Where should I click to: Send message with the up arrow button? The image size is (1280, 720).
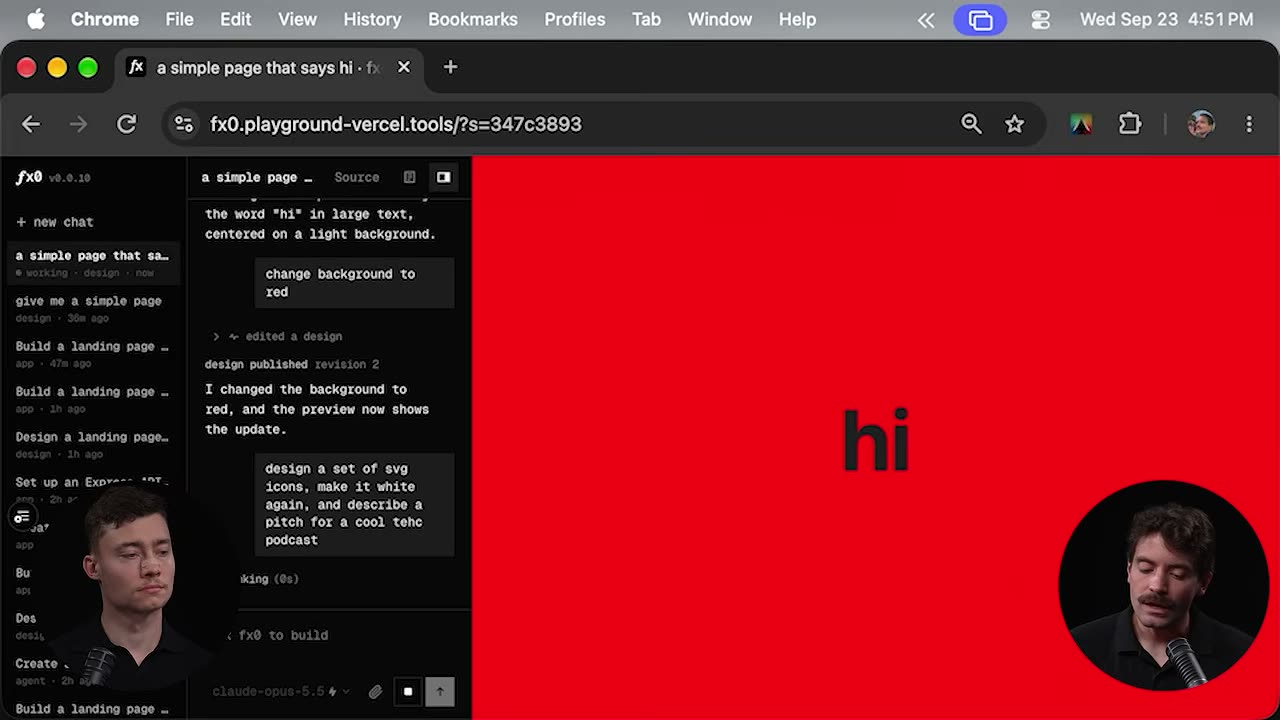[x=440, y=691]
